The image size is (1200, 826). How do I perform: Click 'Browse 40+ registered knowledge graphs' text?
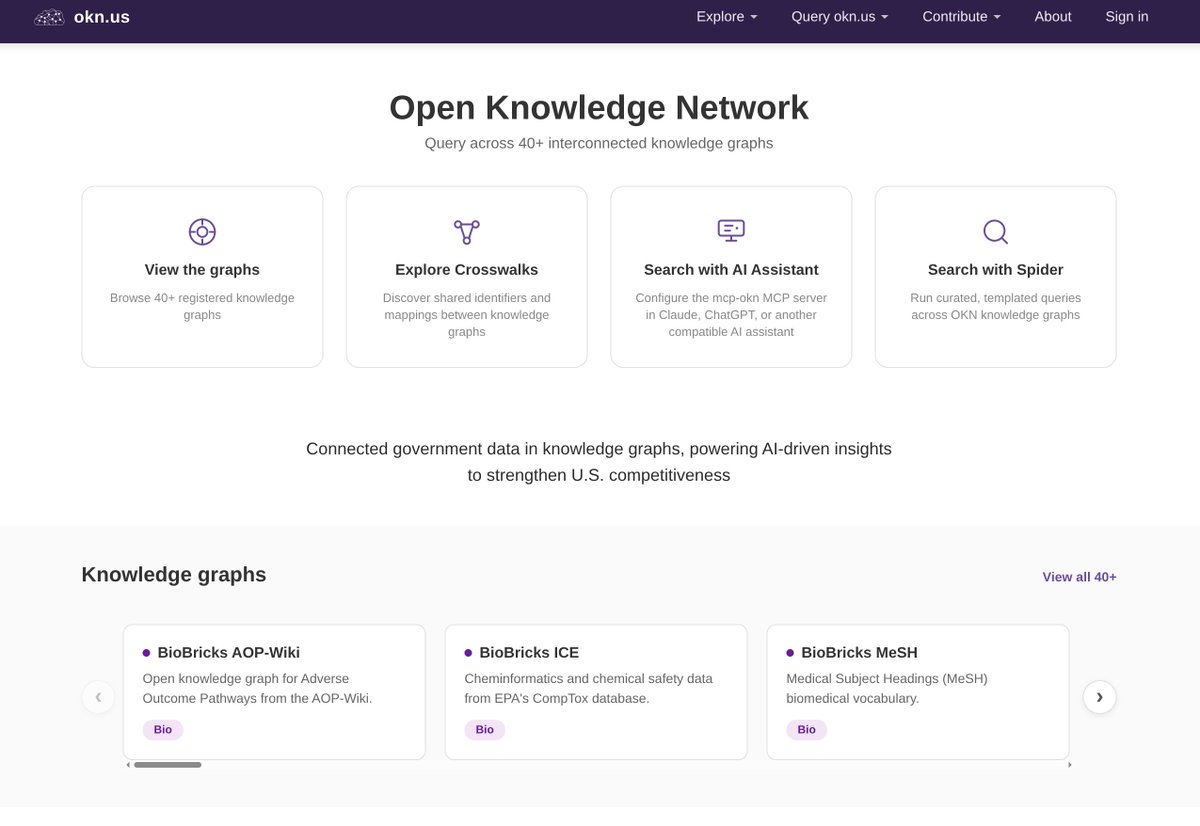click(x=202, y=306)
